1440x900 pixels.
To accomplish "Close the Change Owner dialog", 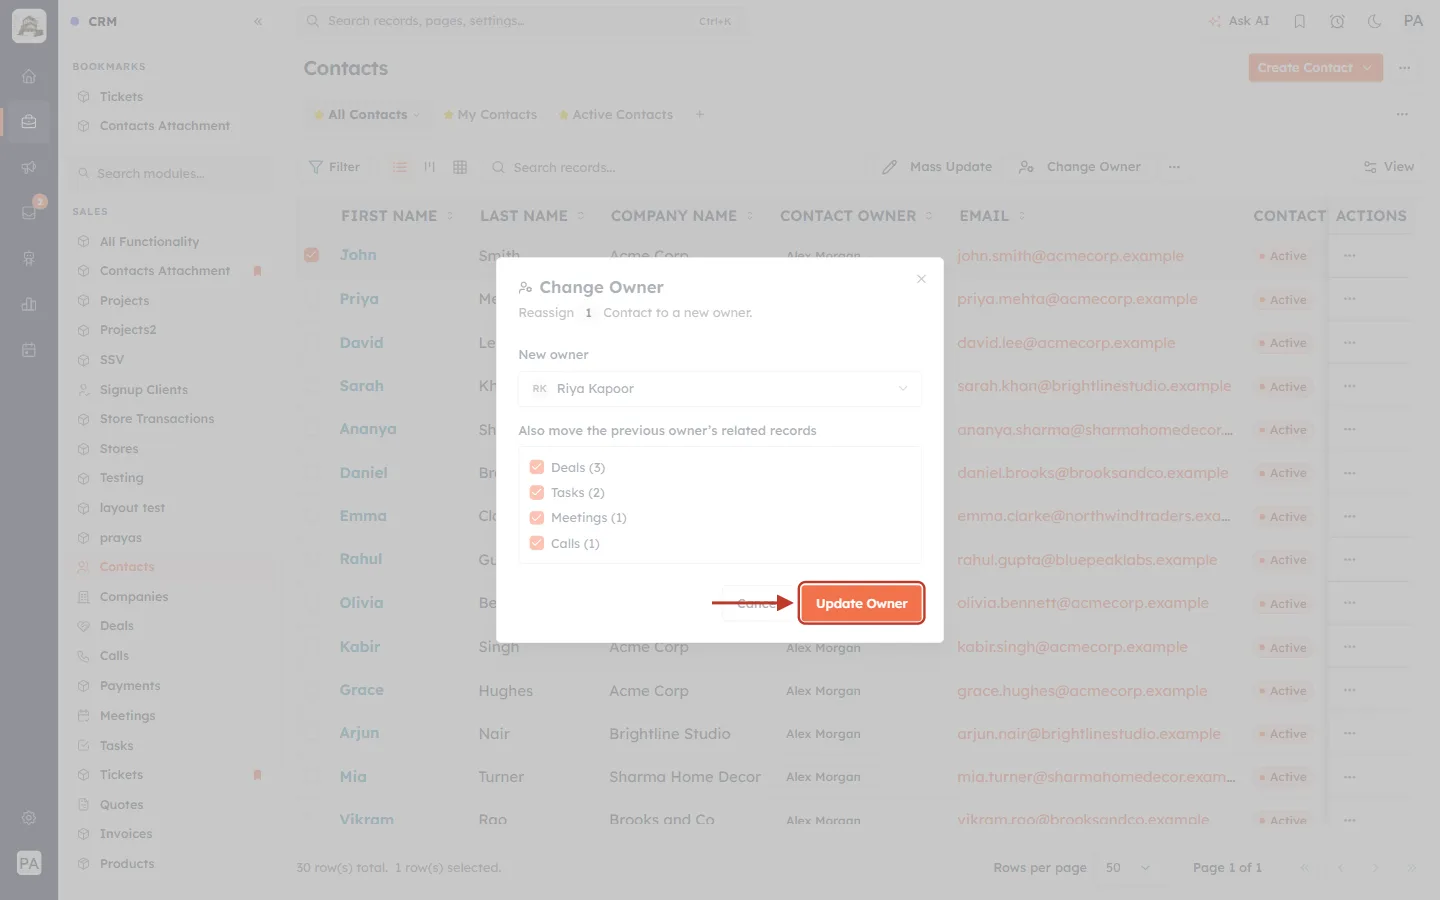I will 921,279.
